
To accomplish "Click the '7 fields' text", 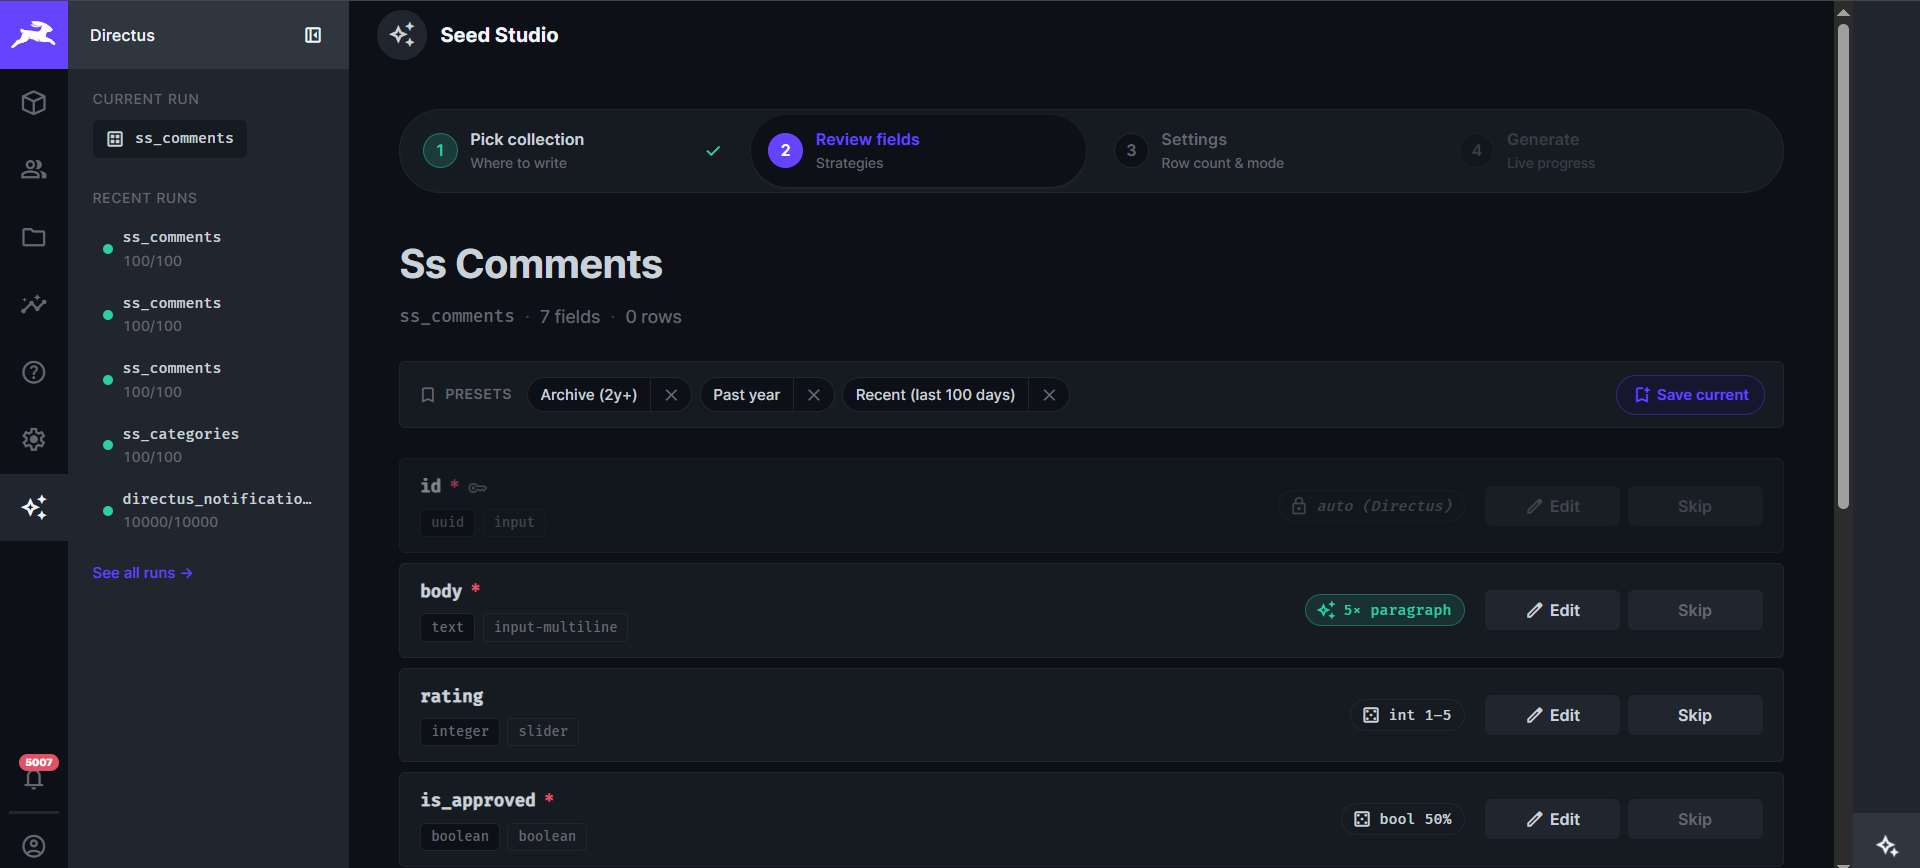I will (570, 317).
